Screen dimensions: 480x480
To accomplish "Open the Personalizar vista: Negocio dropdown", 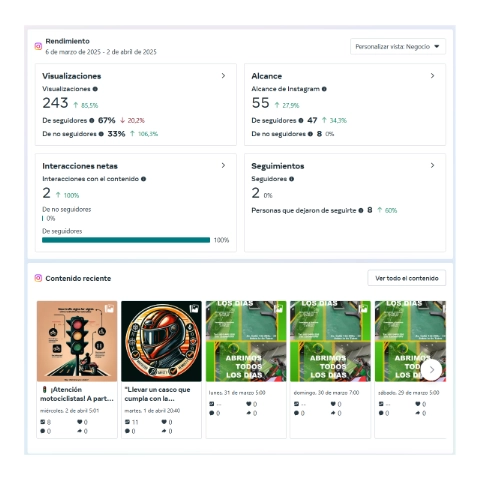I will pyautogui.click(x=398, y=47).
